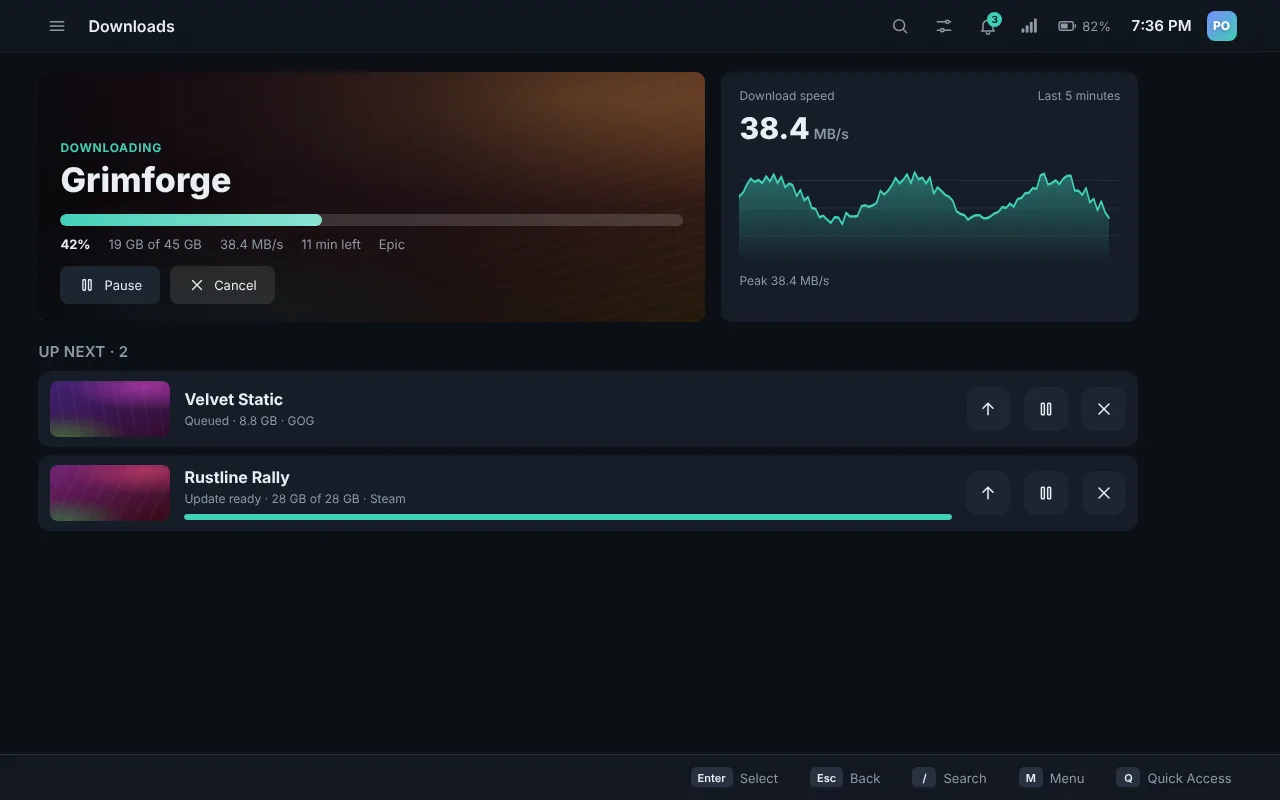The height and width of the screenshot is (800, 1280).
Task: Click the DOWNLOADING status label
Action: point(111,147)
